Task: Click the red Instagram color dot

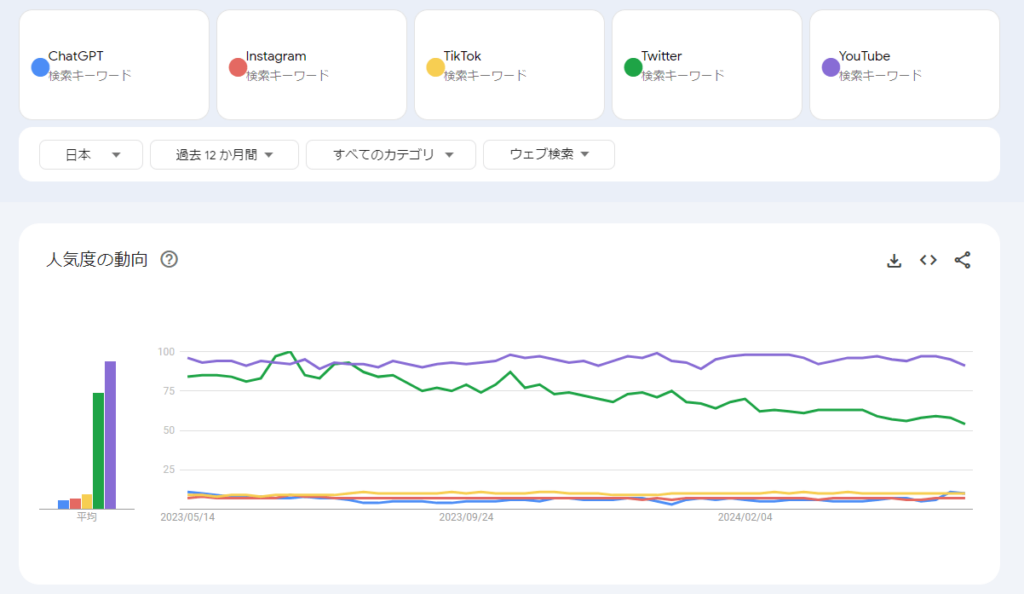Action: pyautogui.click(x=237, y=67)
